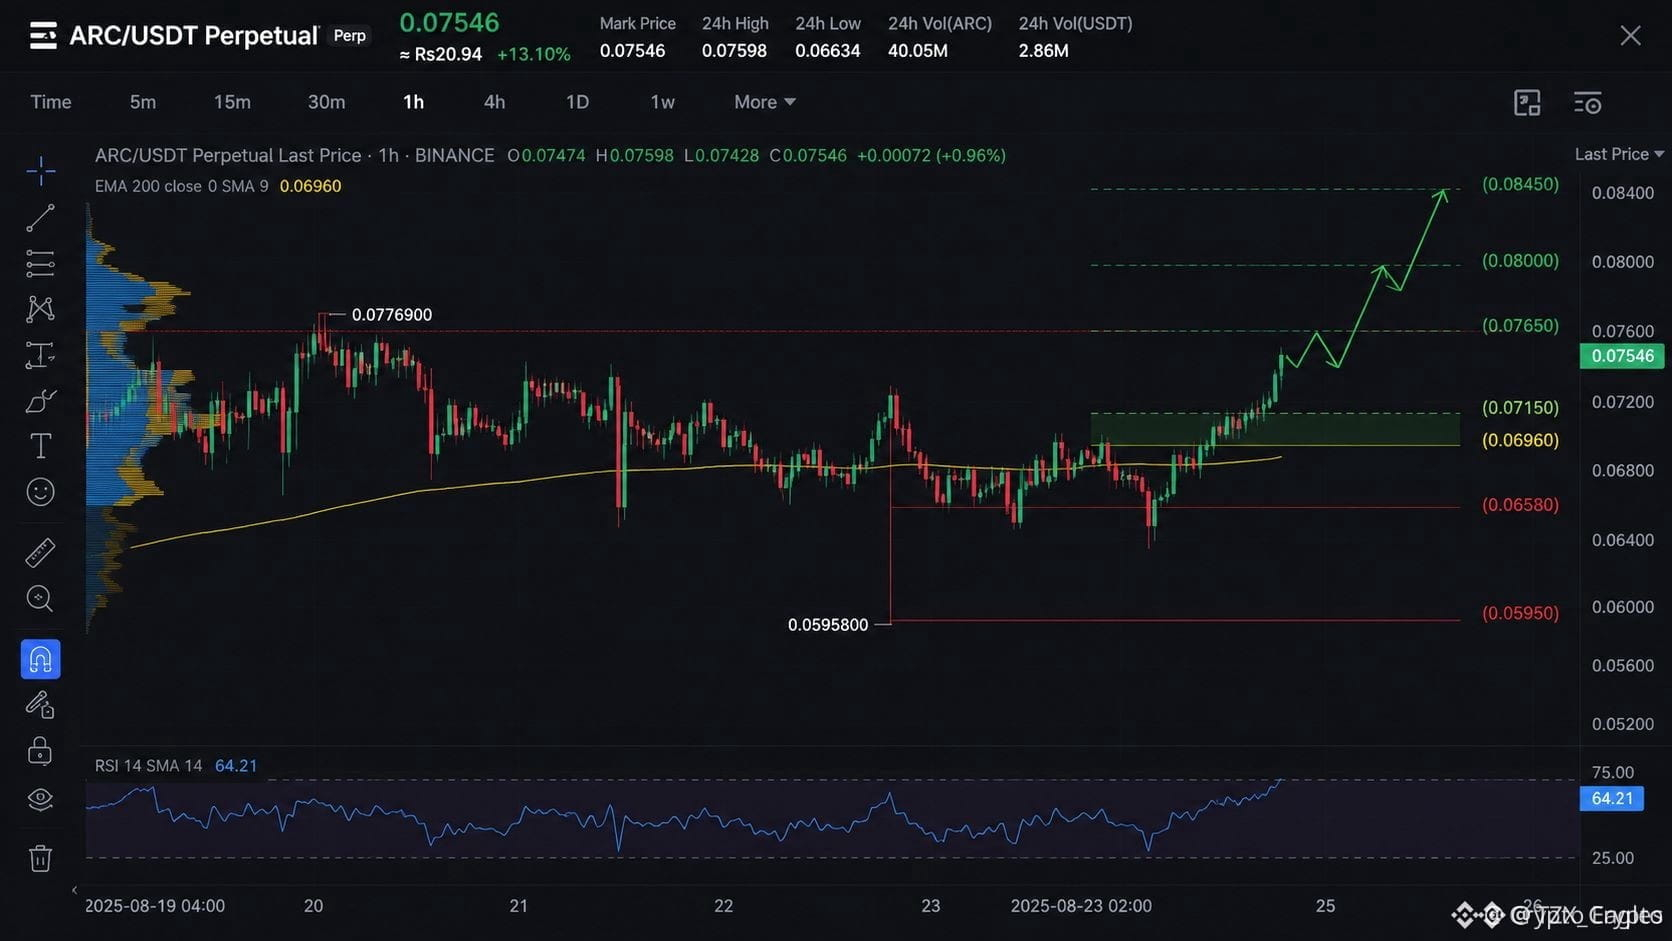
Task: Switch to the 1D timeframe
Action: (577, 102)
